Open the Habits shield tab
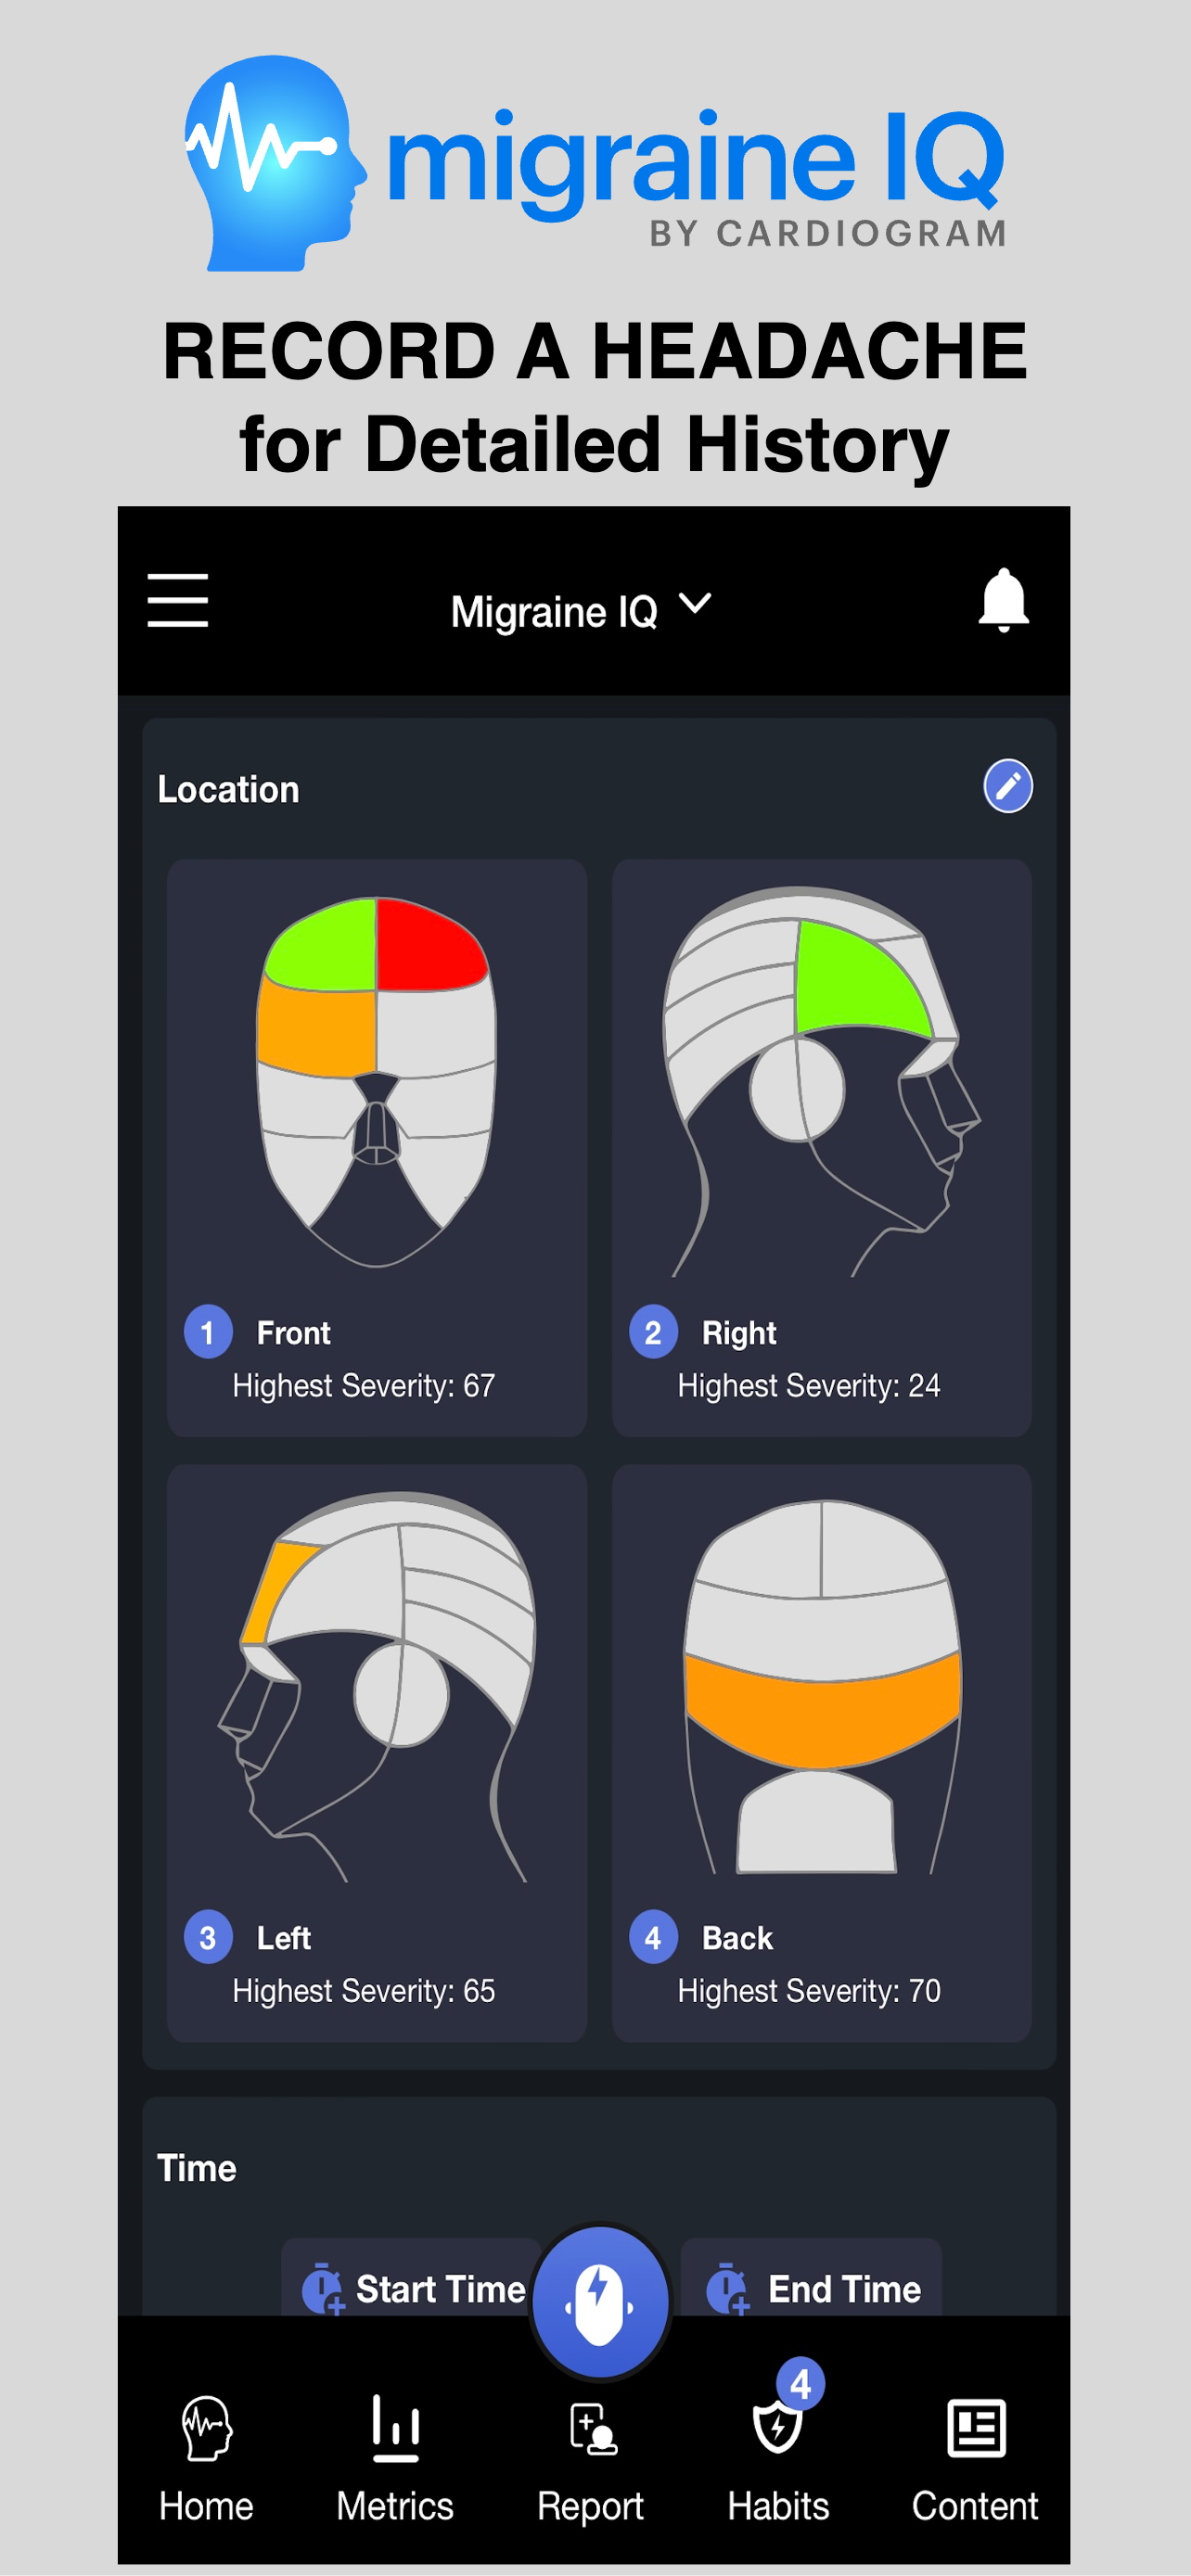Viewport: 1191px width, 2576px height. coord(778,2459)
